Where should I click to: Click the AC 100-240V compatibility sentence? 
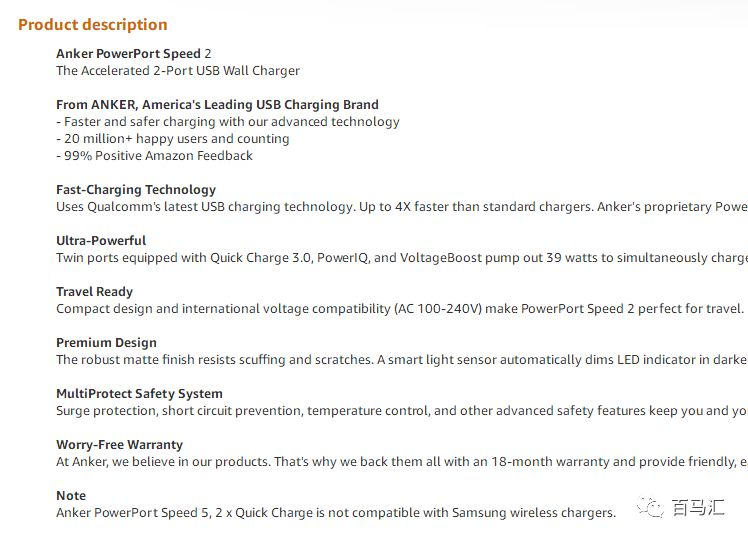(x=400, y=309)
